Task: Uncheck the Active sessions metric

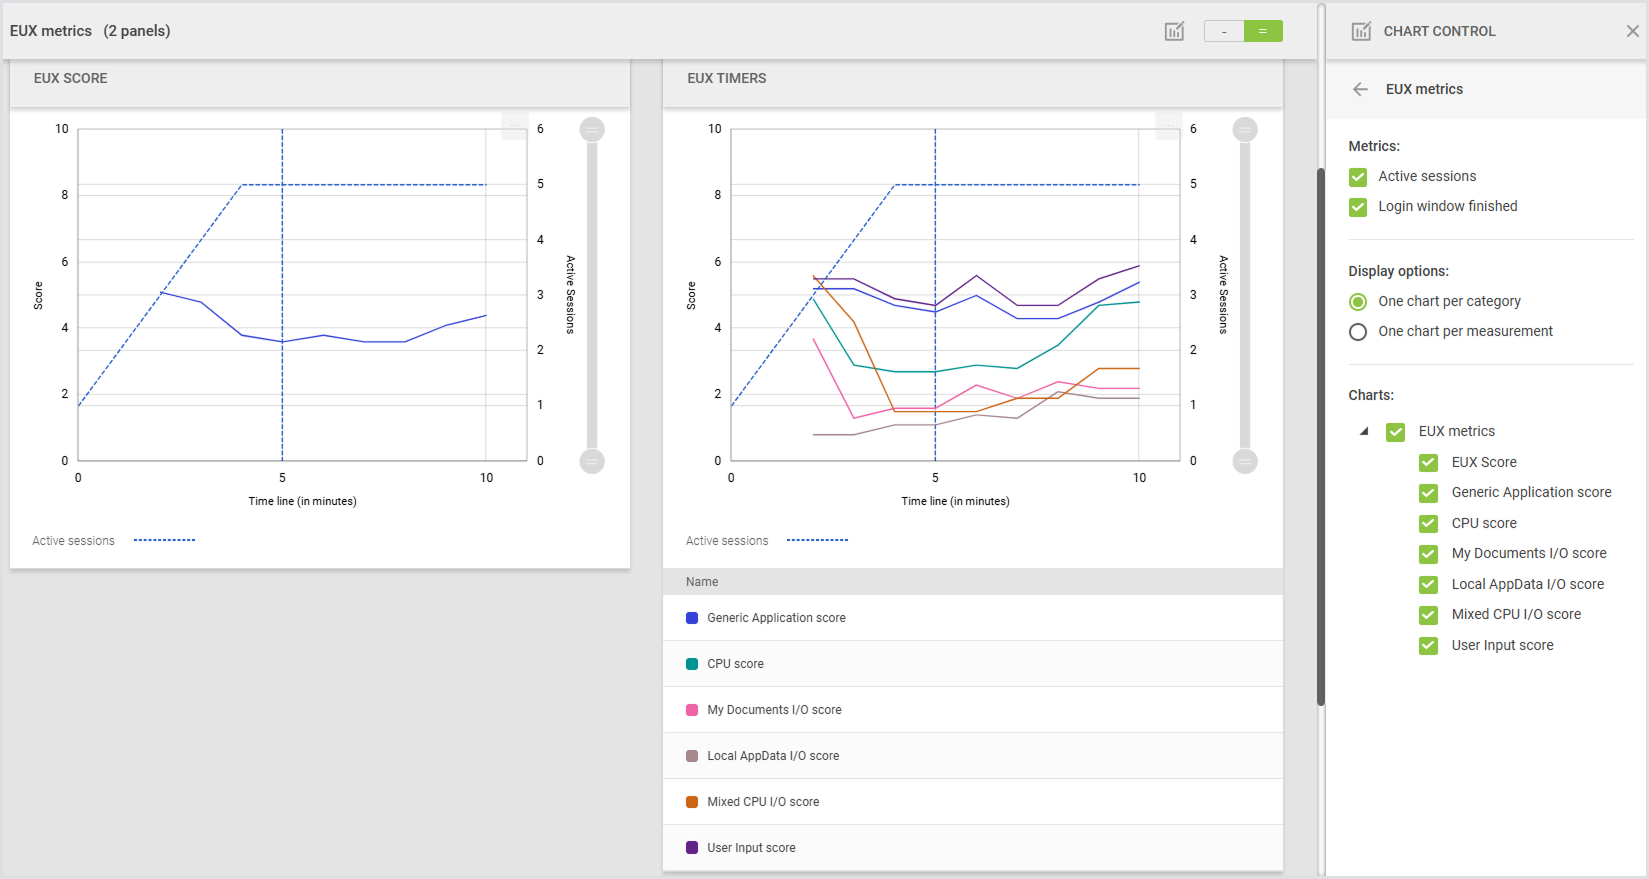Action: pos(1358,177)
